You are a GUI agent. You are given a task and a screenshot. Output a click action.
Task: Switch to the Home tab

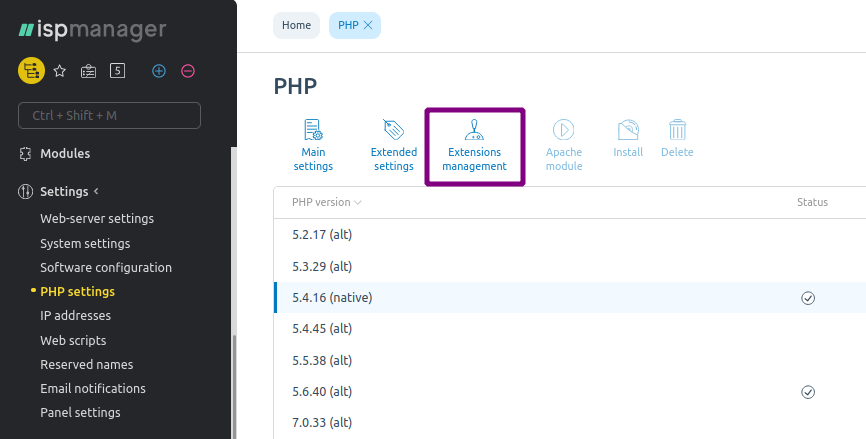(x=297, y=25)
